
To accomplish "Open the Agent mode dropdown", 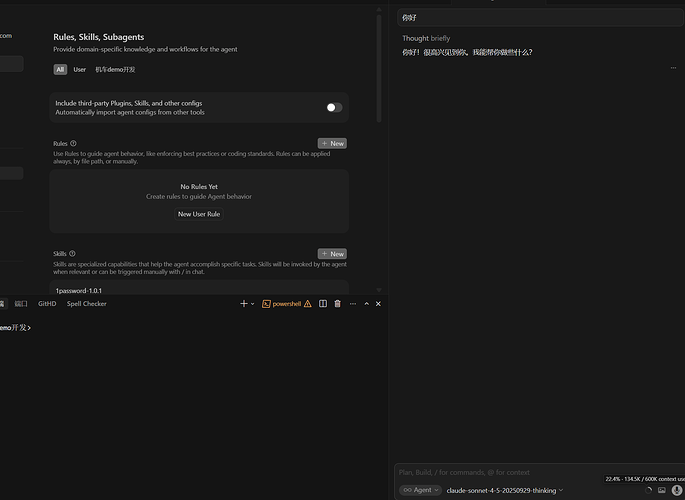I will point(420,490).
